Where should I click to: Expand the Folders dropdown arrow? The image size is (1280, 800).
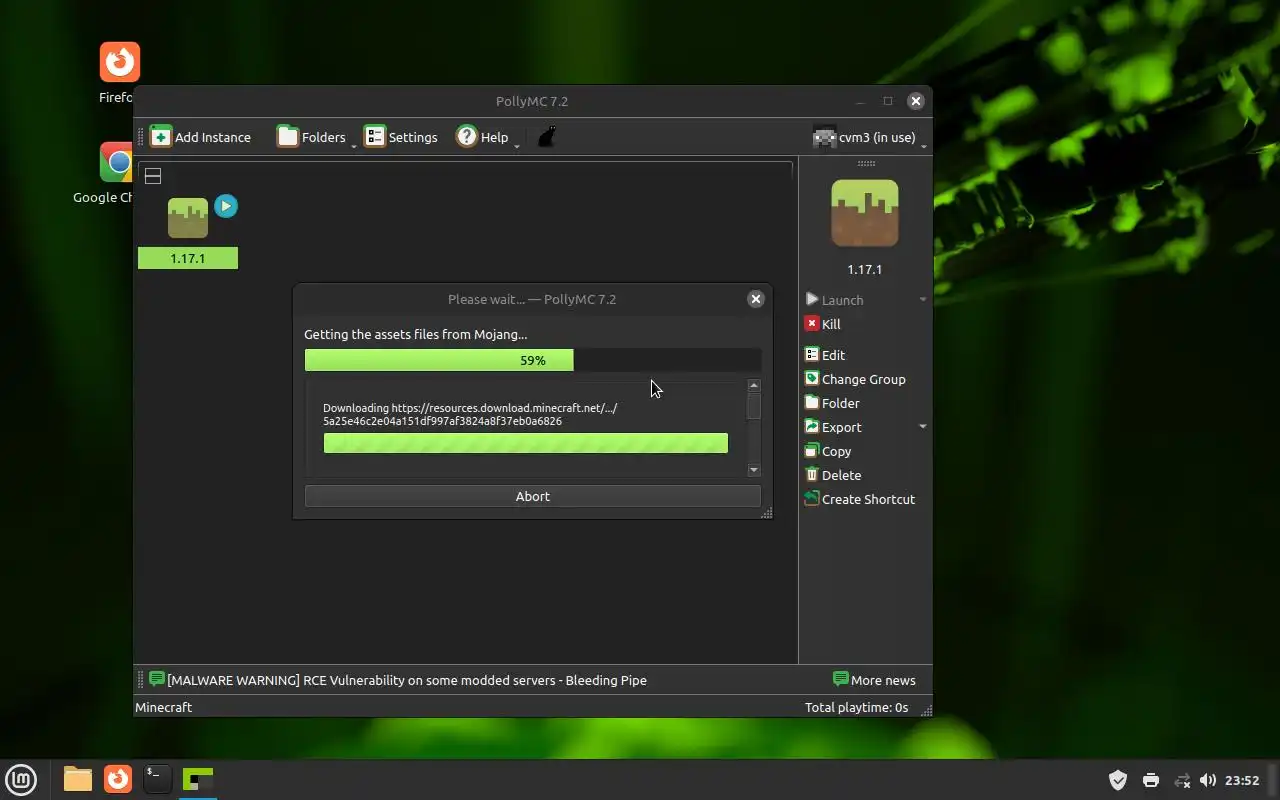click(353, 146)
